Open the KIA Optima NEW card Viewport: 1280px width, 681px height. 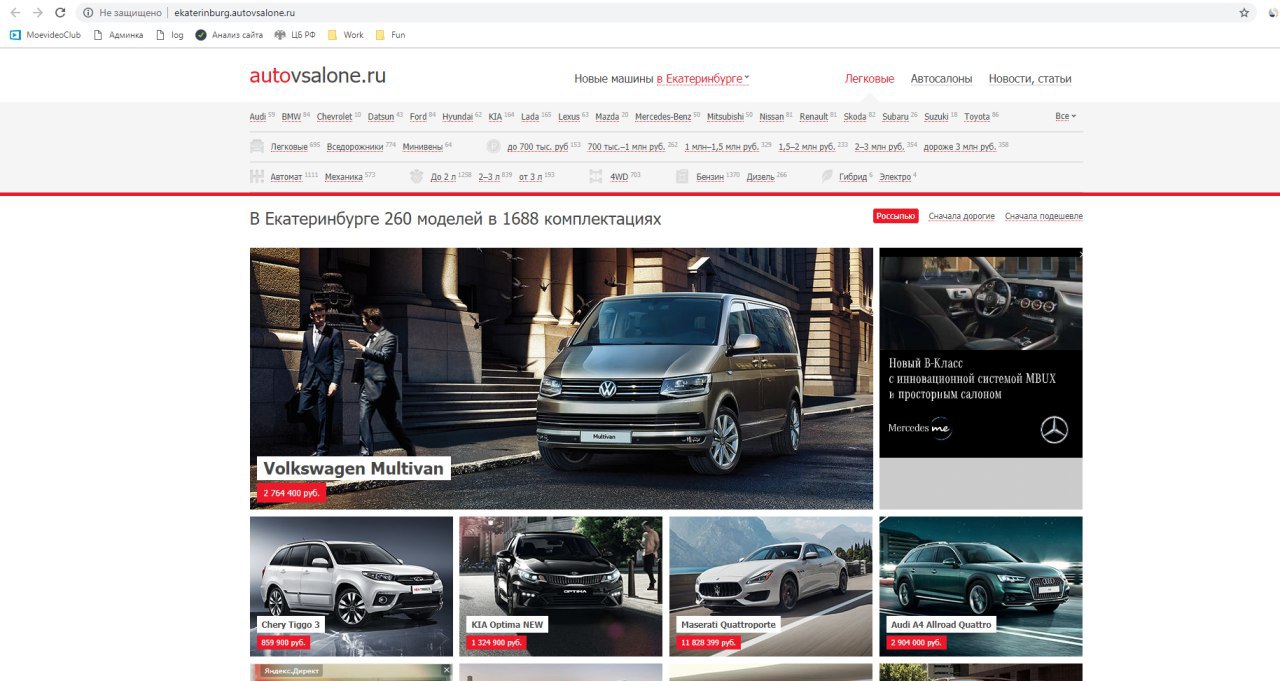point(561,586)
